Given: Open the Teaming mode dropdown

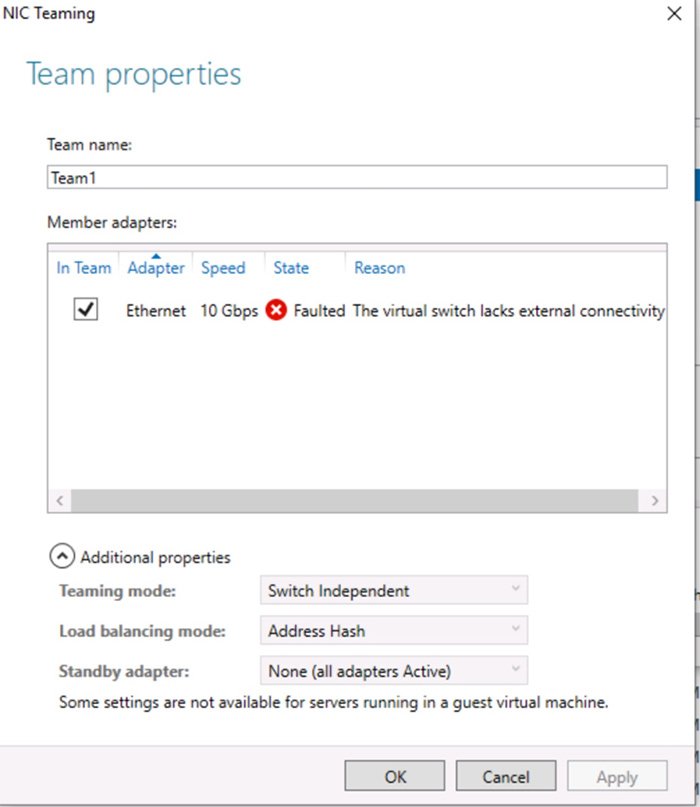Looking at the screenshot, I should (393, 591).
